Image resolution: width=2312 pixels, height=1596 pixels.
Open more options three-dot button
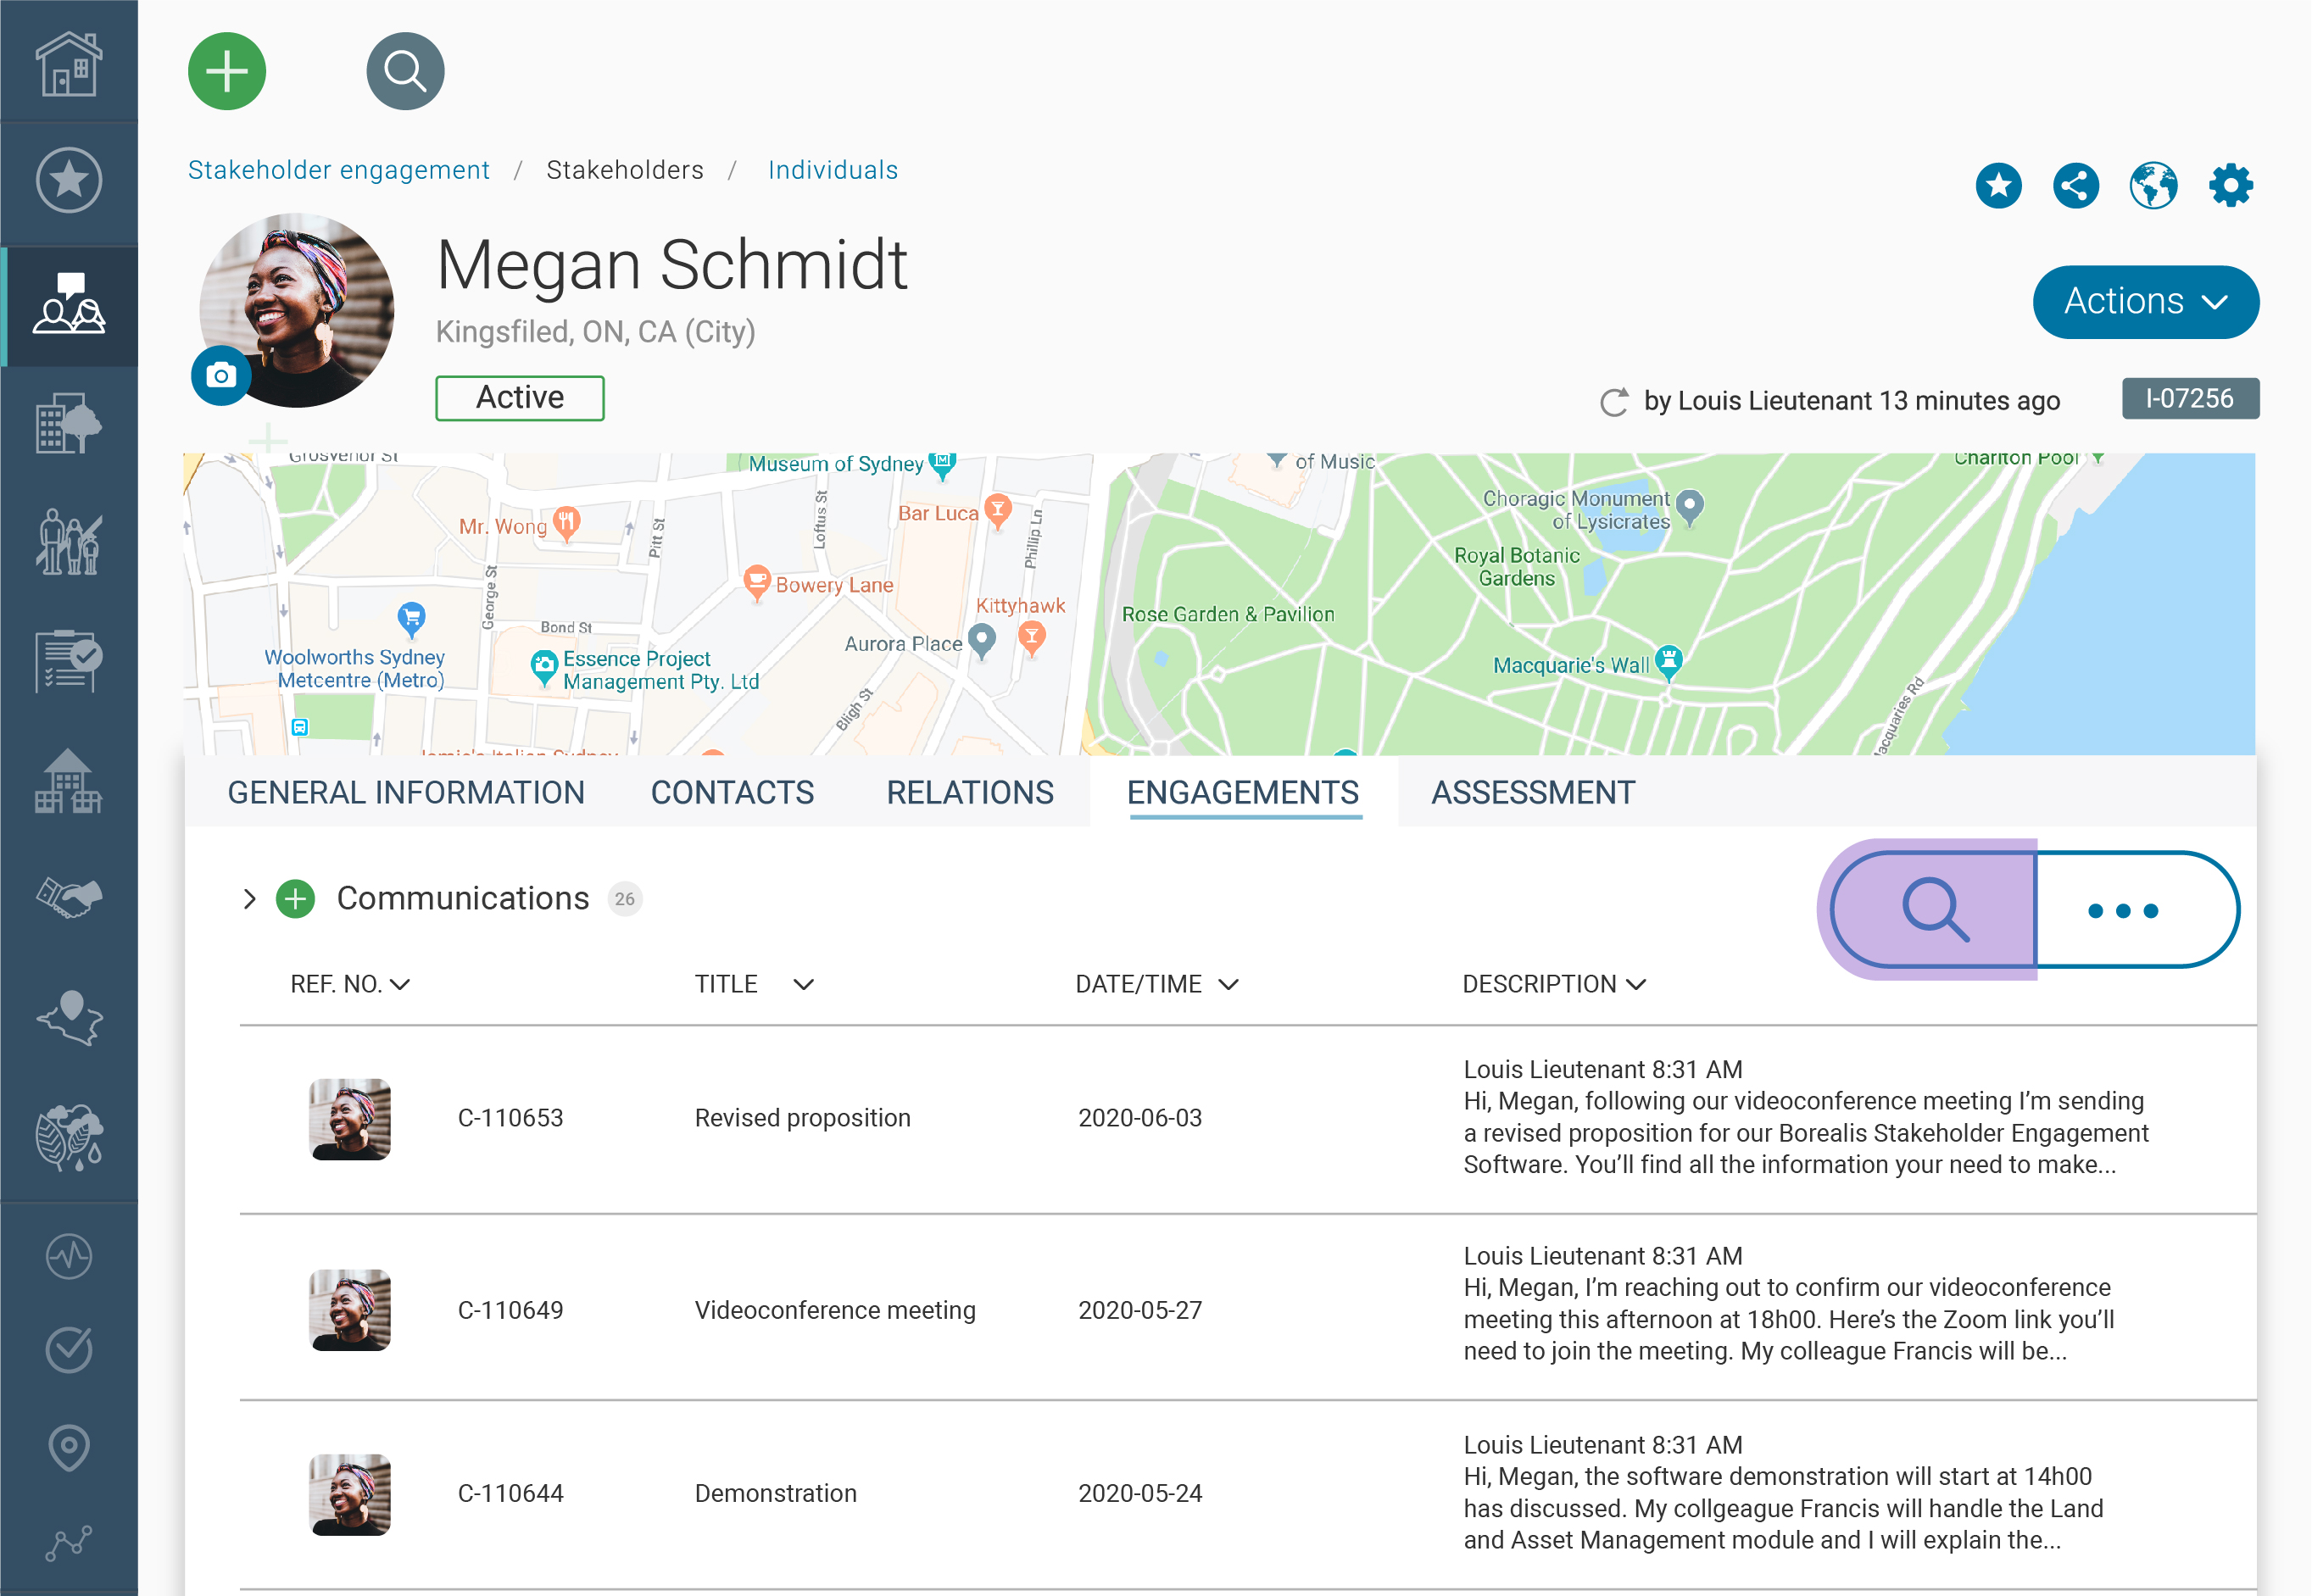pyautogui.click(x=2137, y=909)
